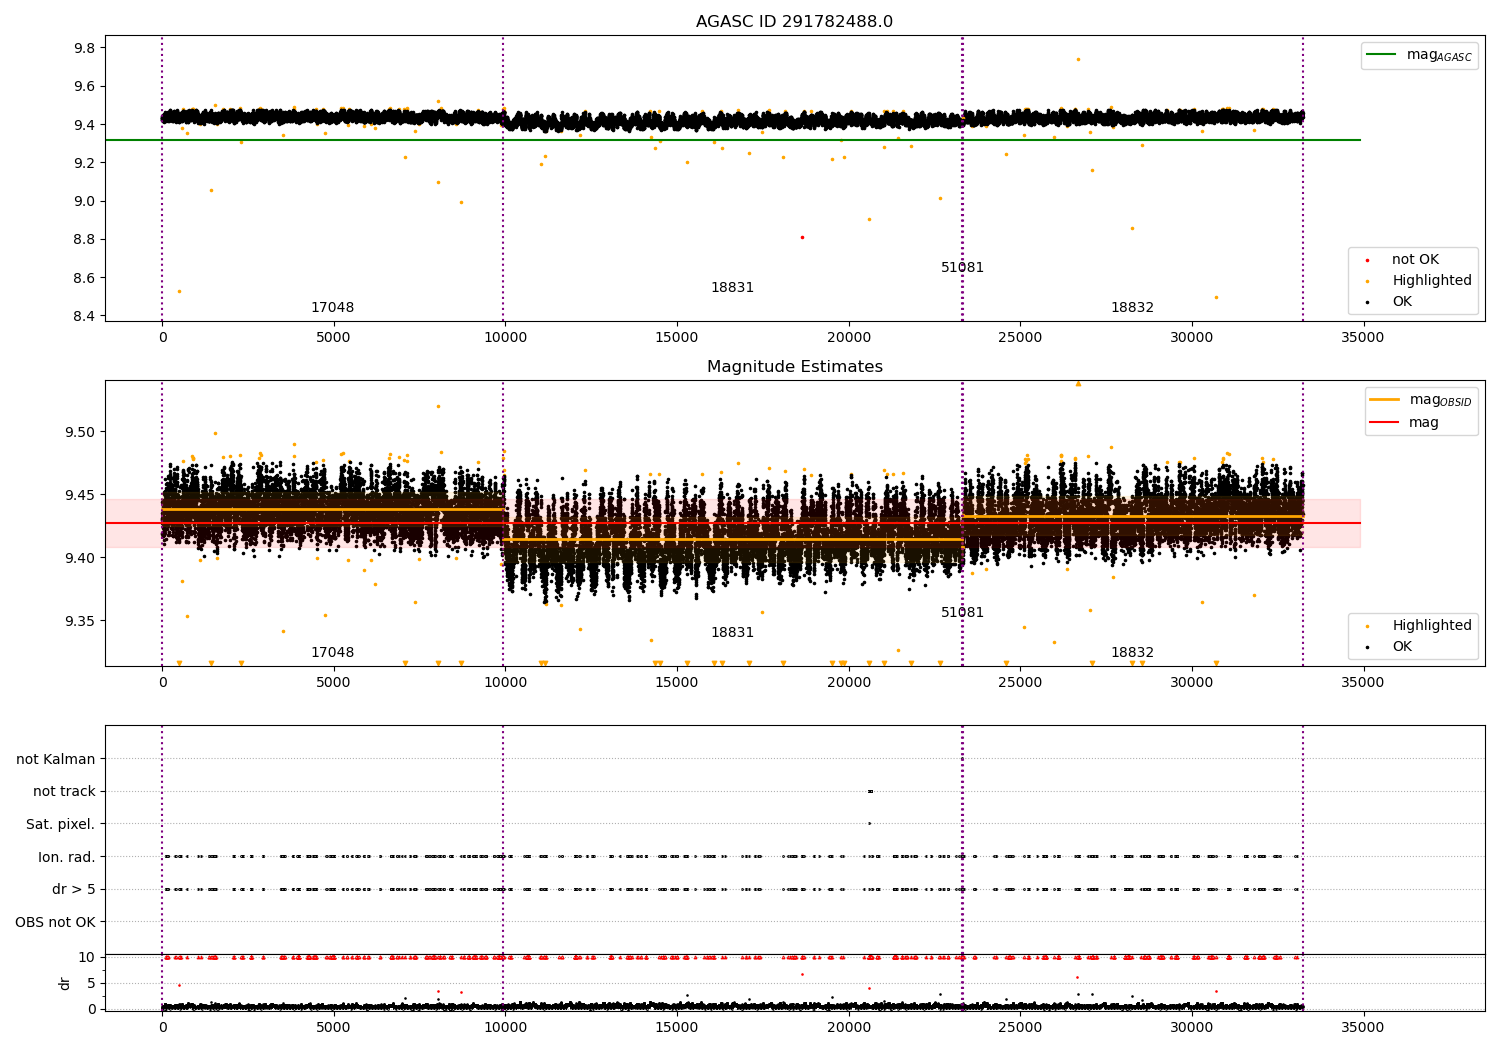Click the 'not Kalman' y-axis label
This screenshot has height=1050, width=1500.
(x=56, y=760)
